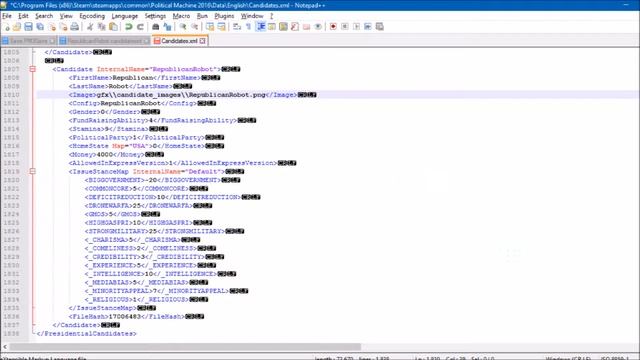
Task: Open the Settings menu
Action: pyautogui.click(x=155, y=16)
